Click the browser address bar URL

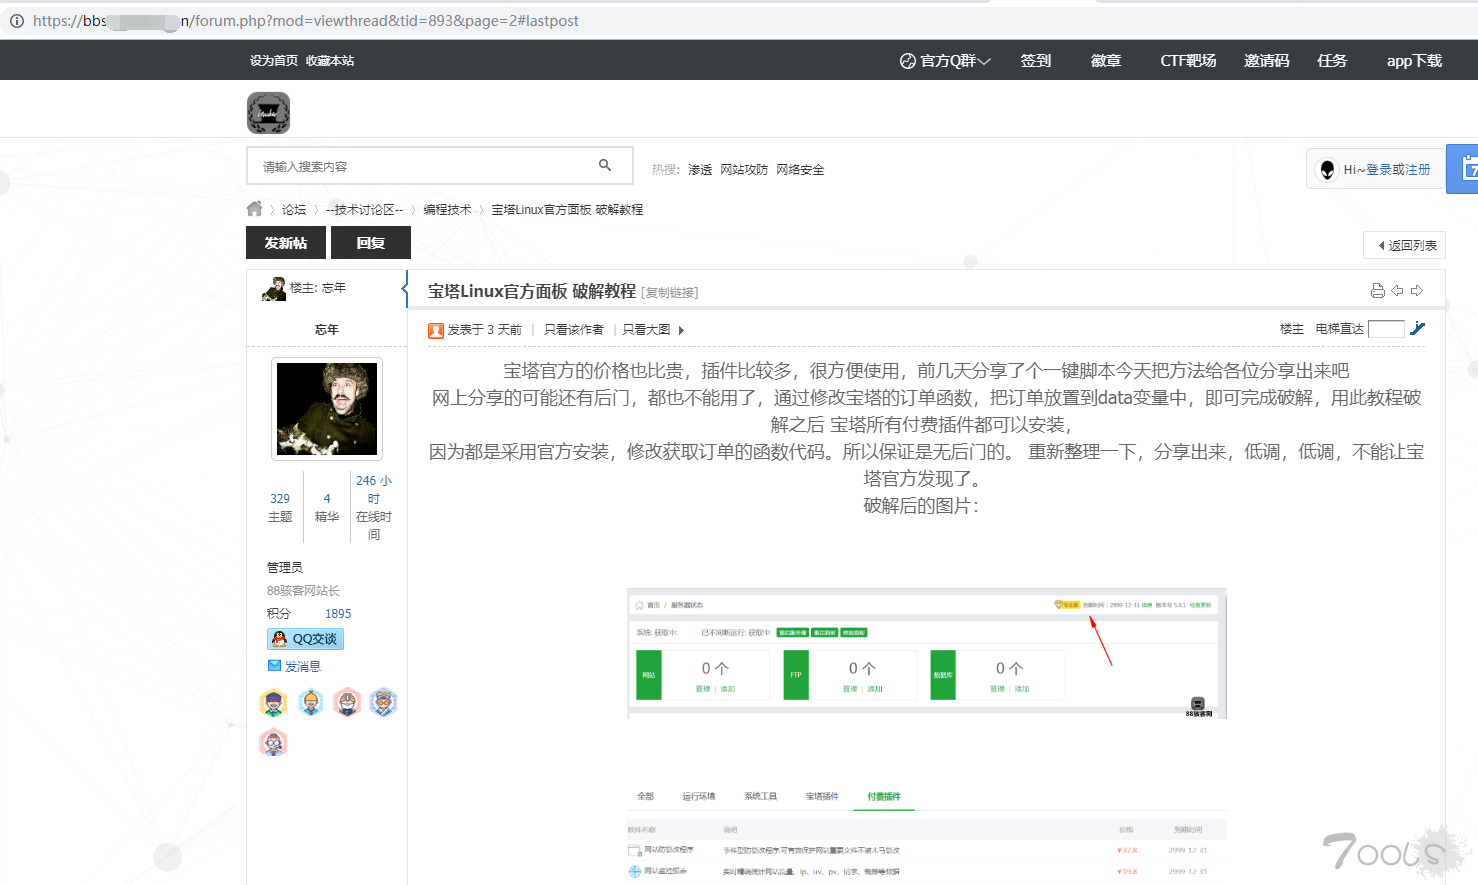[306, 21]
